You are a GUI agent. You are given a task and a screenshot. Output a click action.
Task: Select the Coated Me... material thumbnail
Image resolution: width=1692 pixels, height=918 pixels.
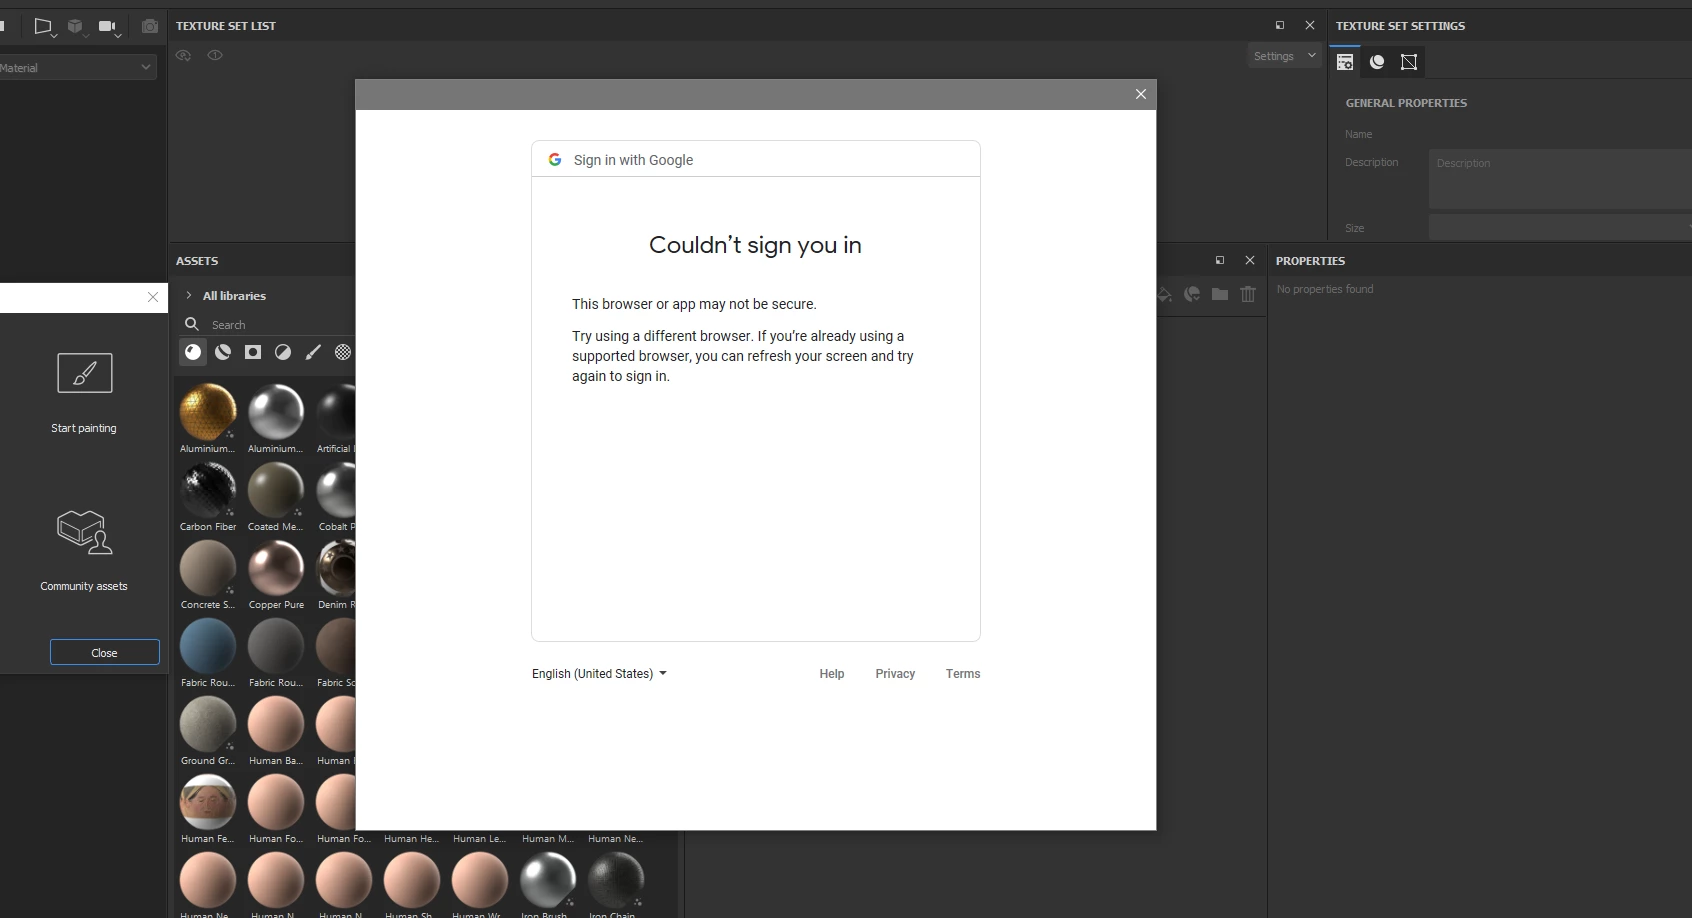(x=276, y=490)
